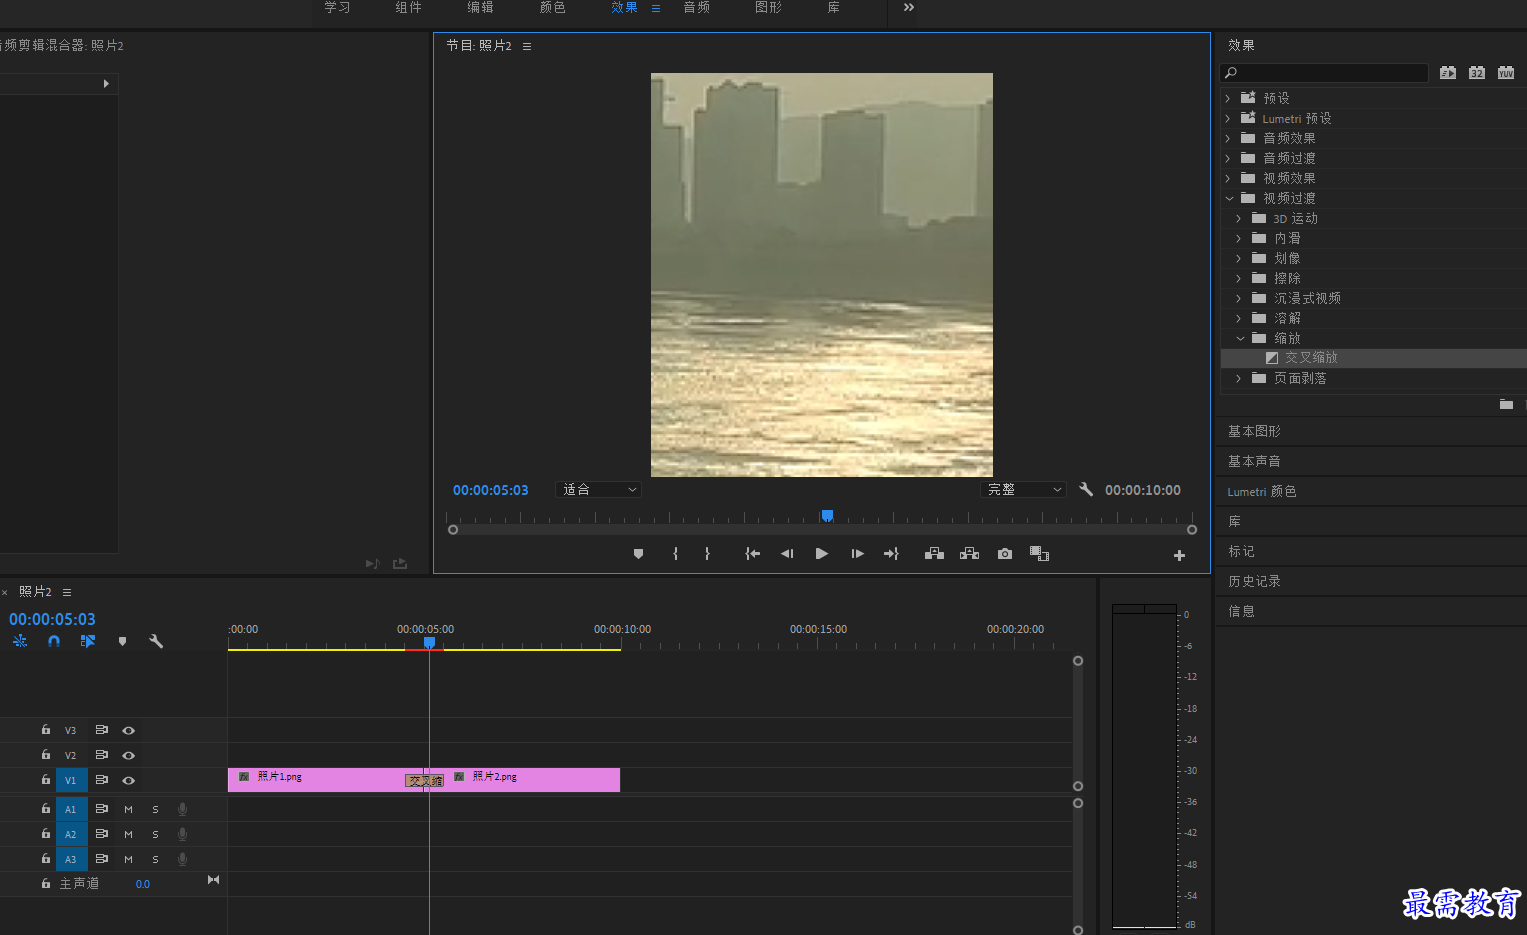Click the Extract button

coord(969,553)
